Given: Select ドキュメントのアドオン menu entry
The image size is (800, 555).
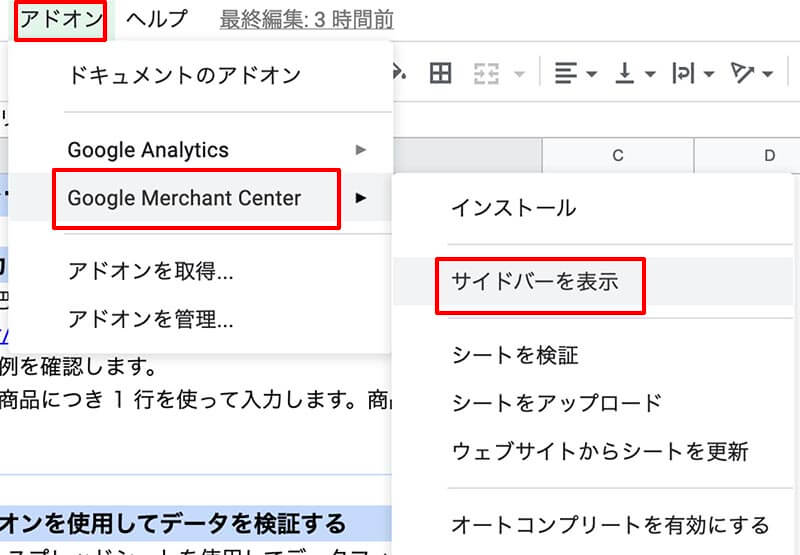Looking at the screenshot, I should point(184,75).
